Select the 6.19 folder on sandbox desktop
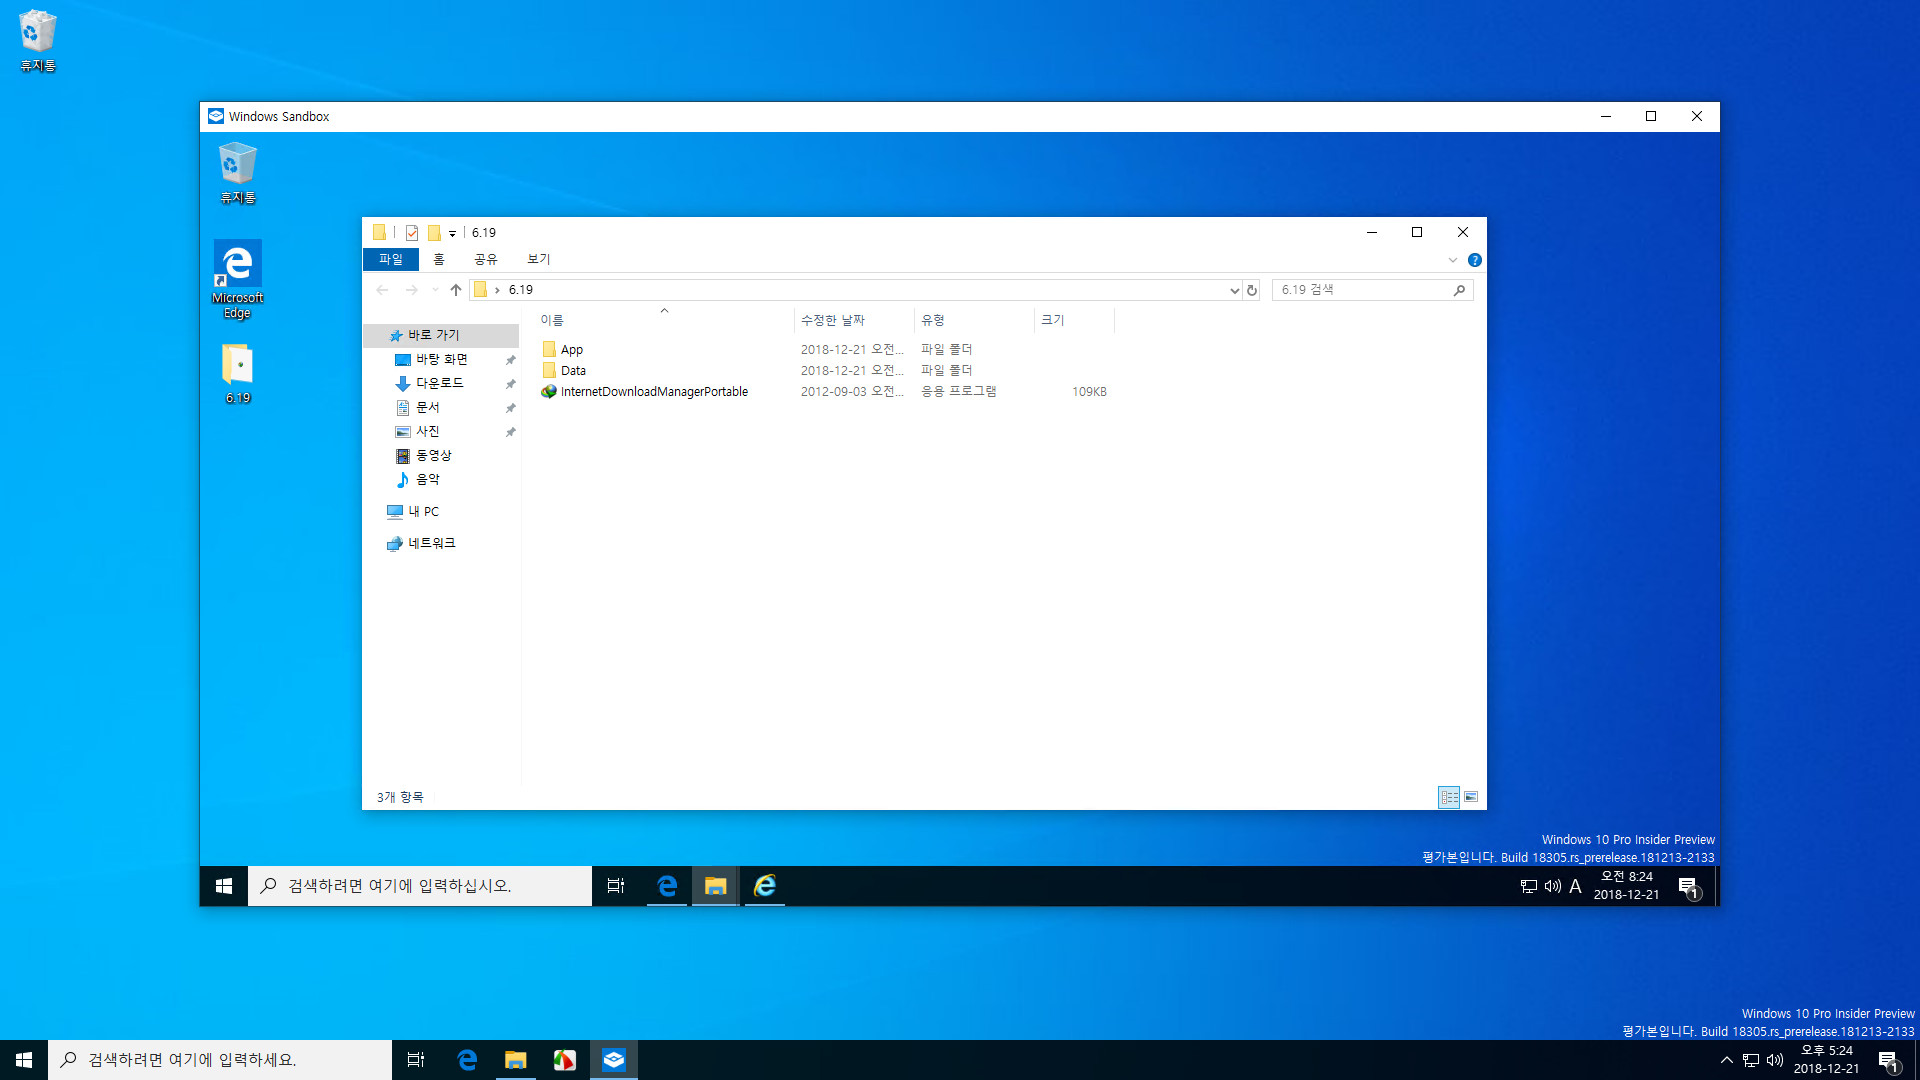The height and width of the screenshot is (1080, 1920). pos(238,374)
